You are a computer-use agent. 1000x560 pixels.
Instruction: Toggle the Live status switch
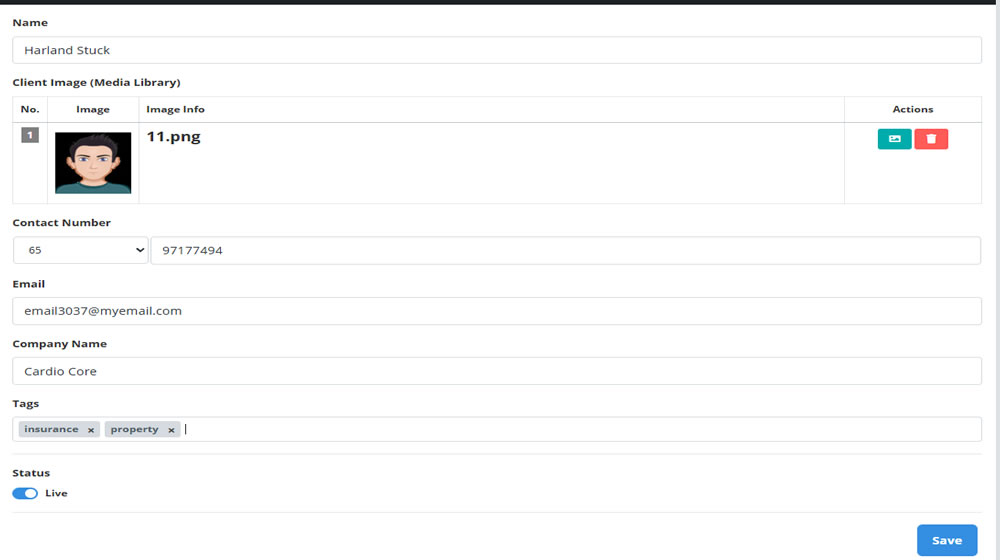(x=25, y=493)
